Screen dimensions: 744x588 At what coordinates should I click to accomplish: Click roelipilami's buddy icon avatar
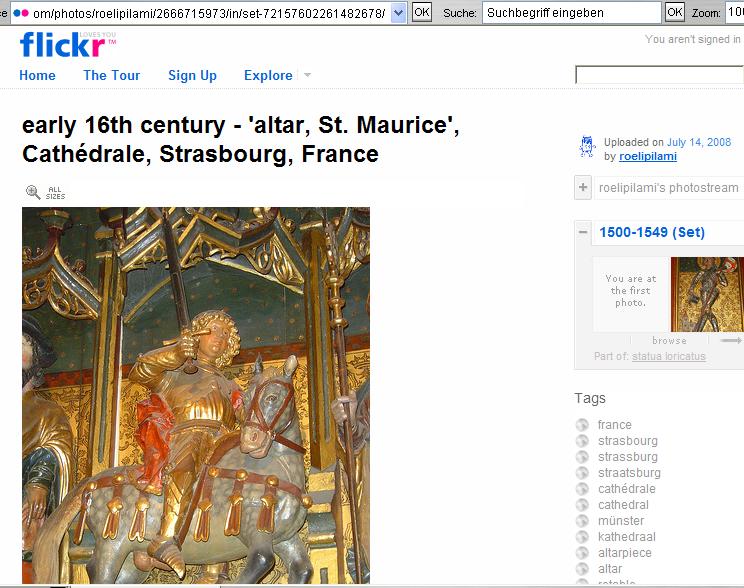click(x=587, y=147)
